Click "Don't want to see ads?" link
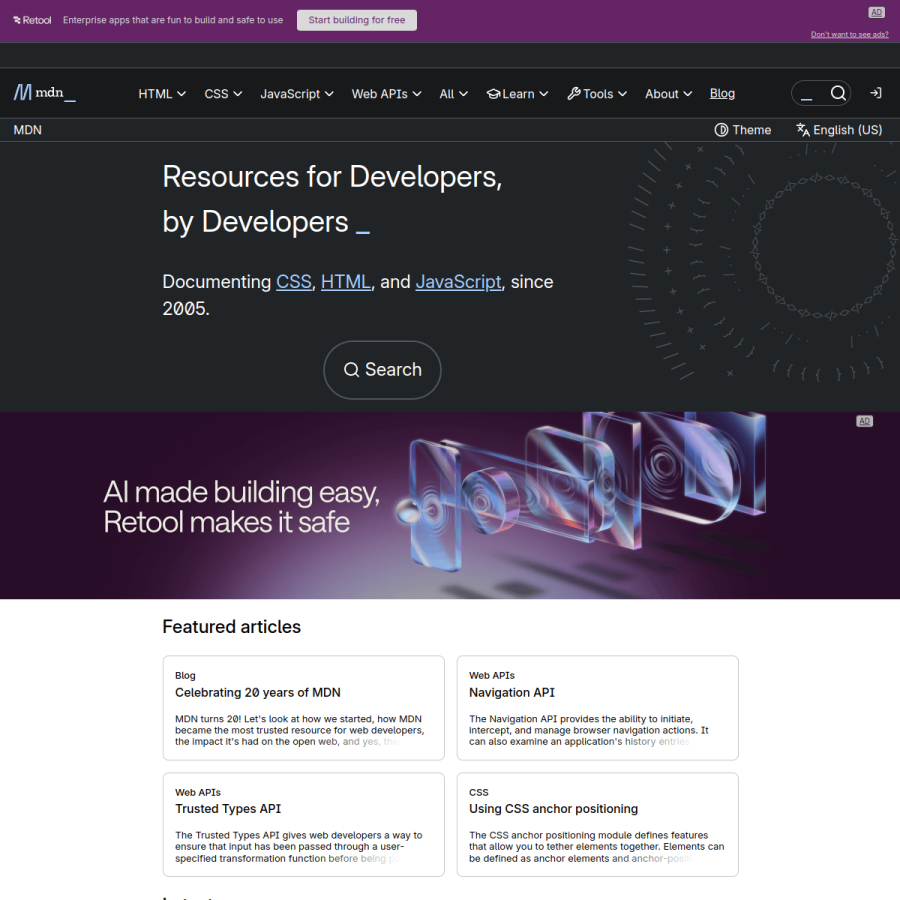The image size is (900, 900). click(x=849, y=34)
